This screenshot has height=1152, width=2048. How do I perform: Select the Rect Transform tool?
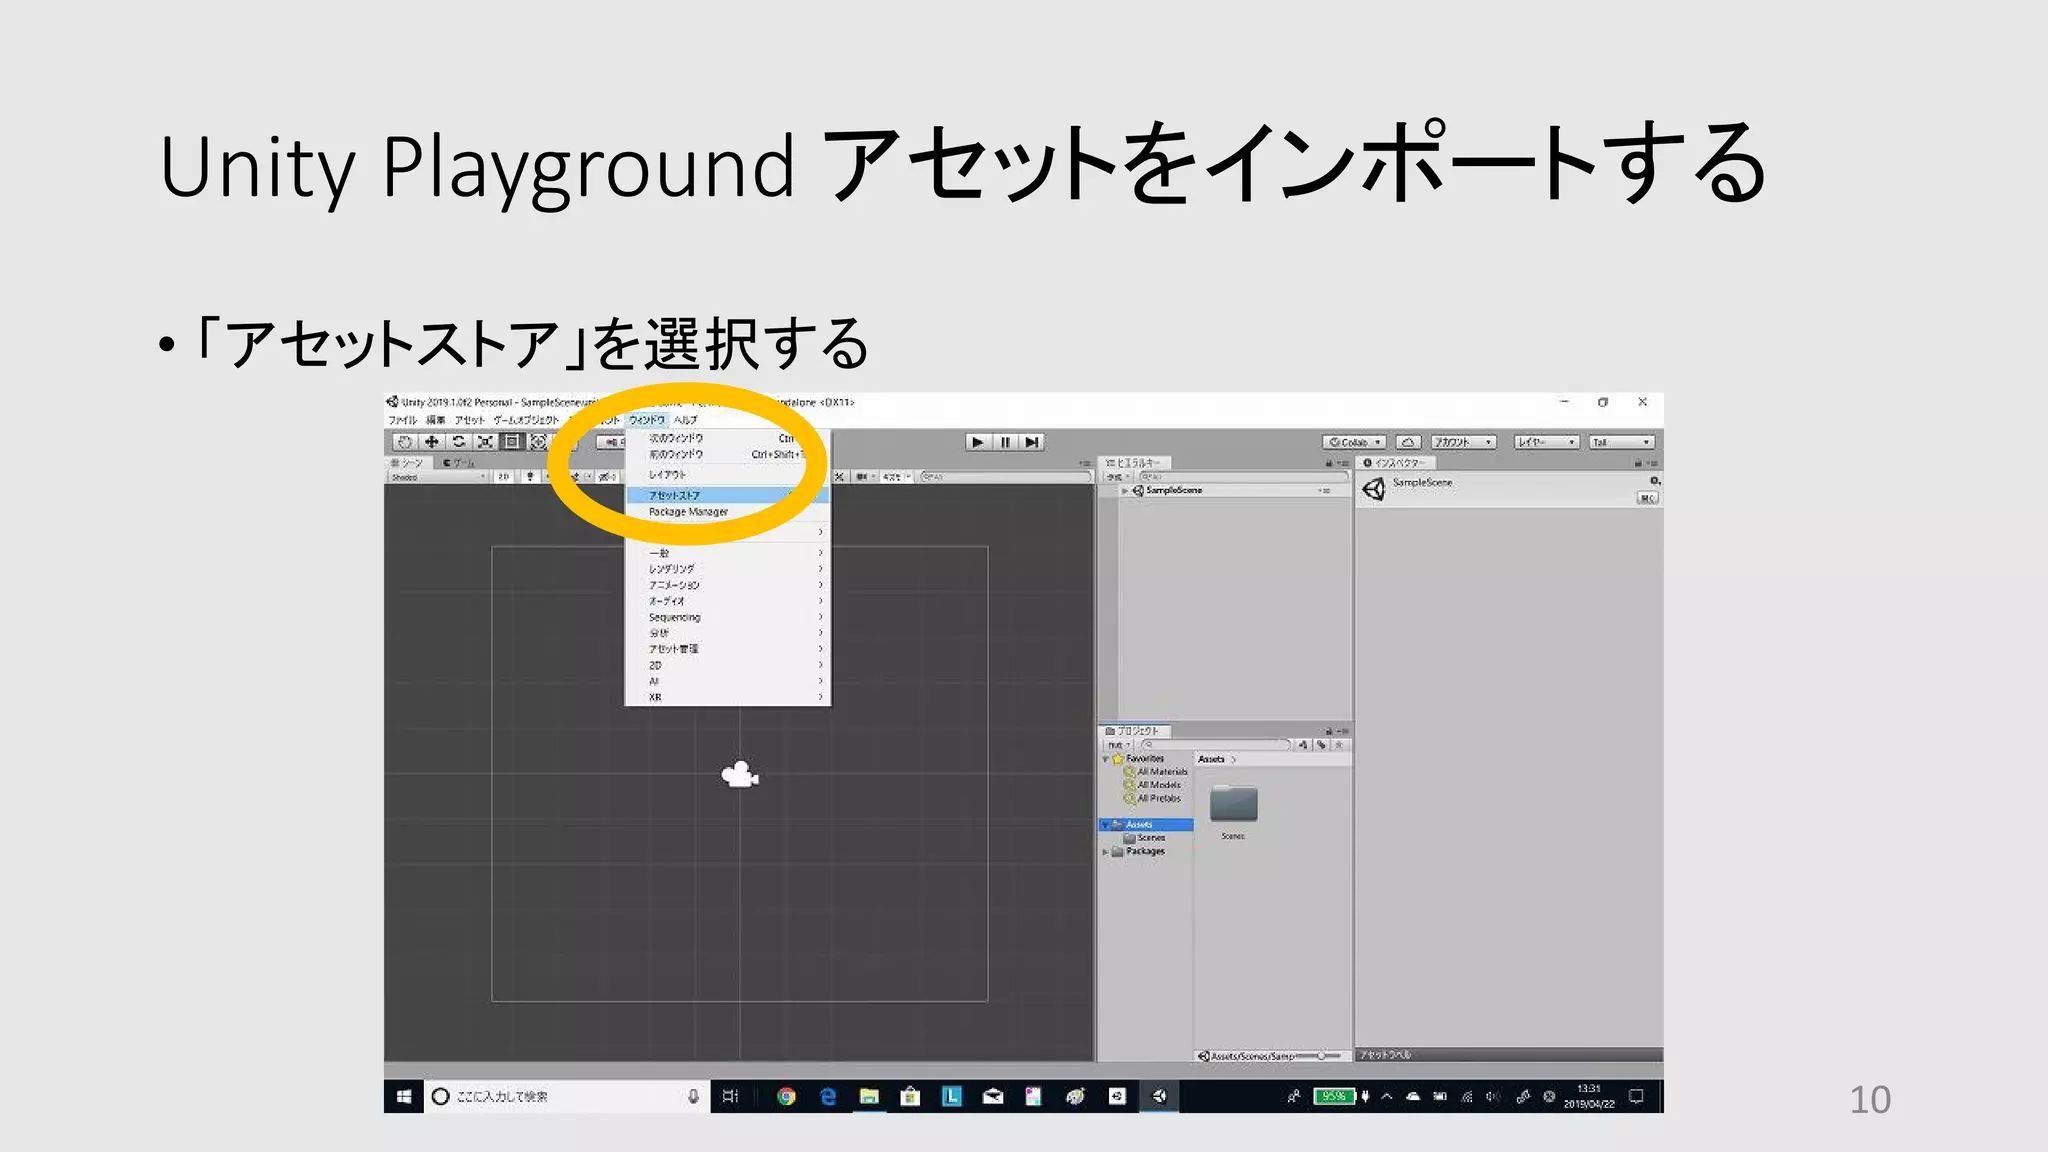(512, 442)
